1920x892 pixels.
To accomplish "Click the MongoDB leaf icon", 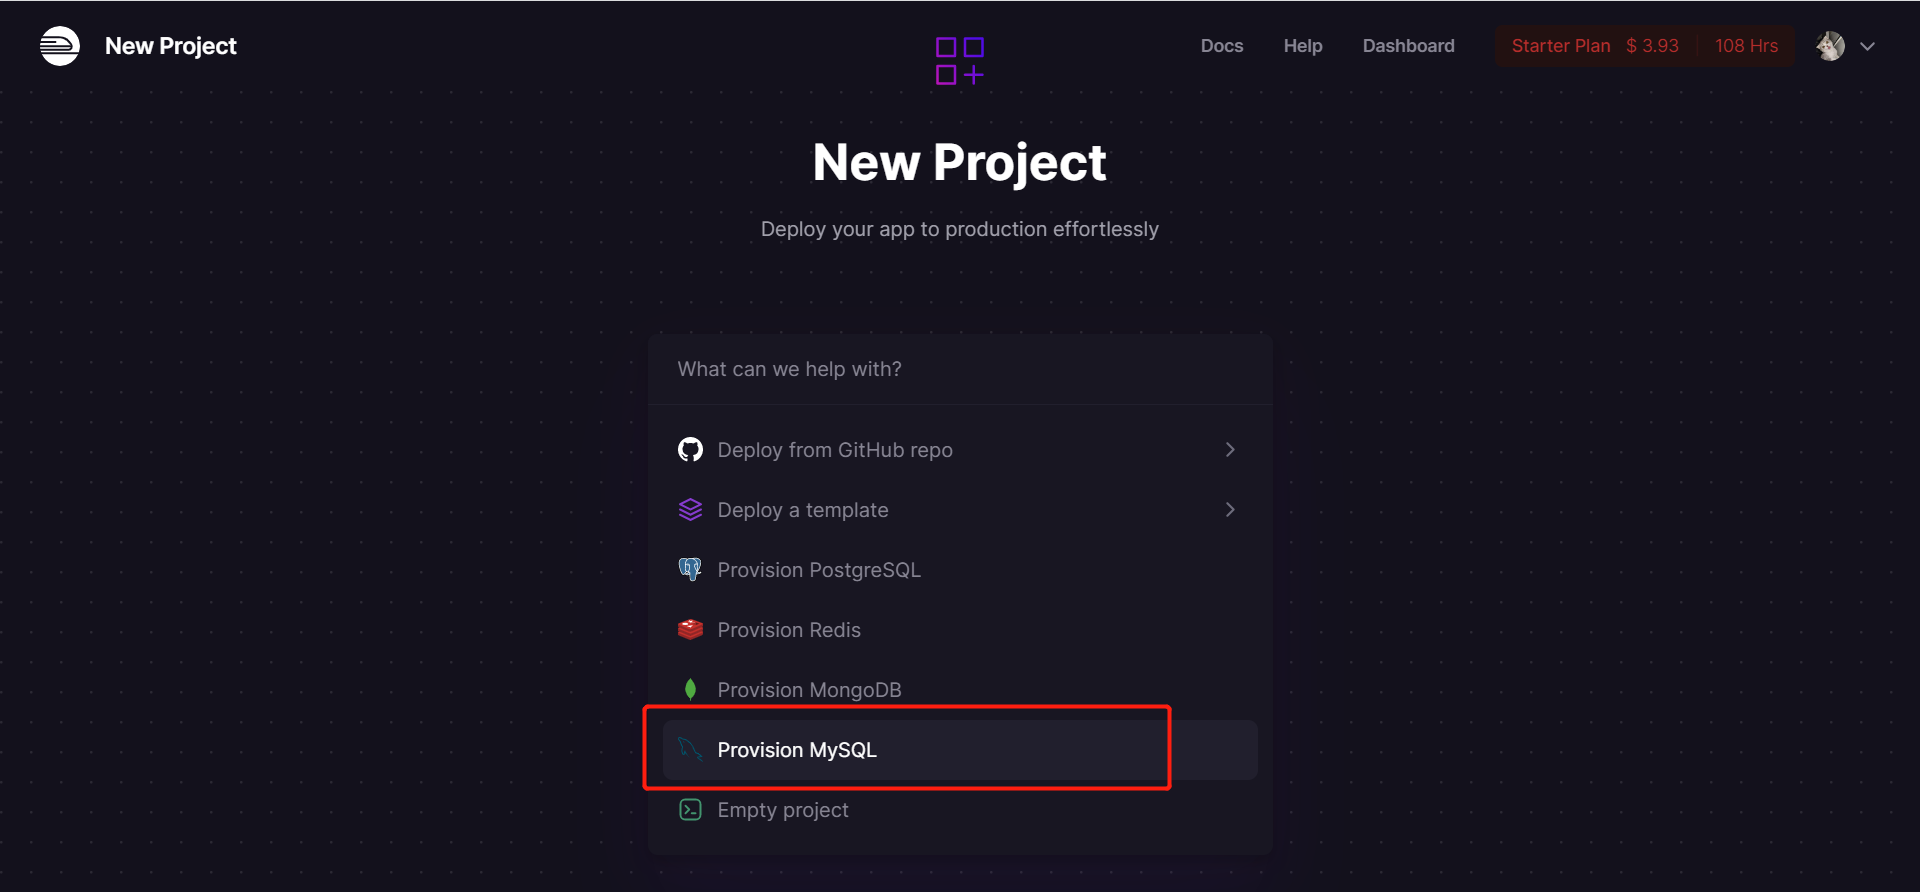I will [690, 689].
